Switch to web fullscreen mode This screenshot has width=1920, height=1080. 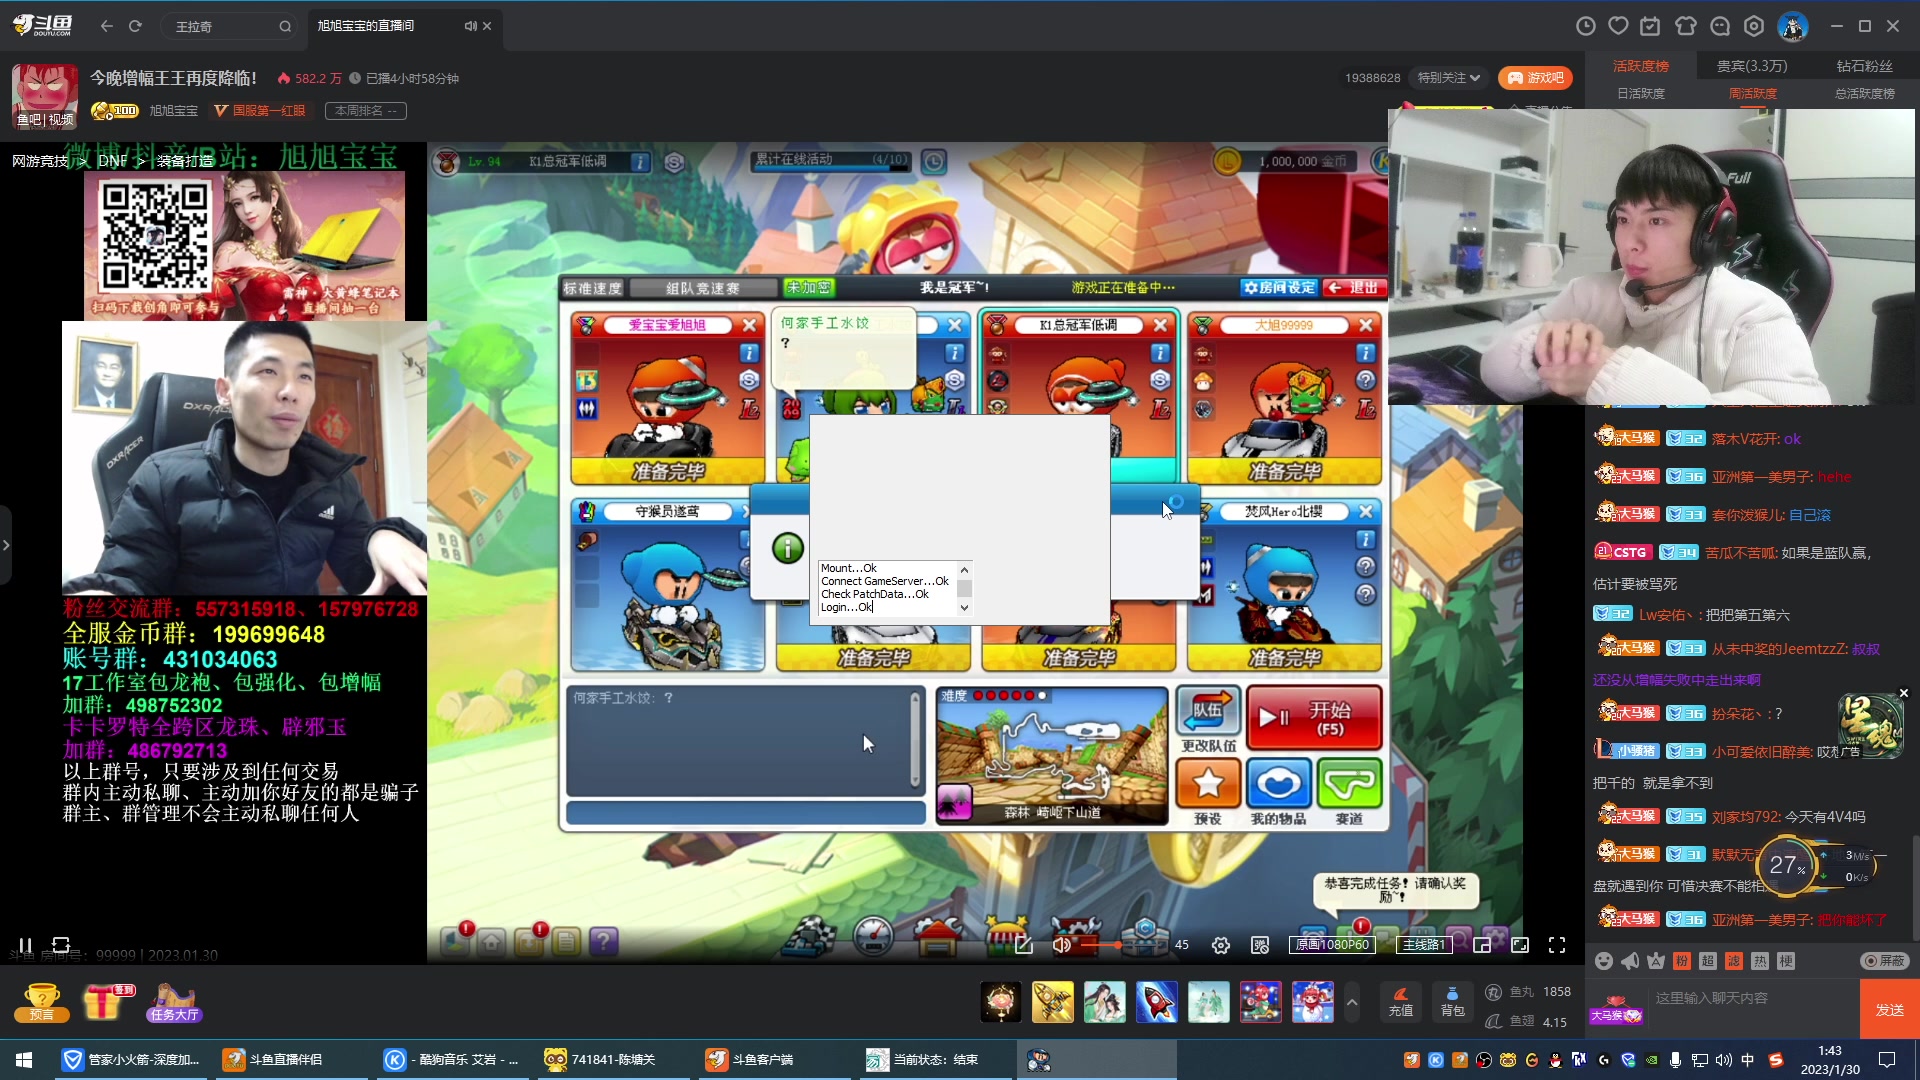click(1520, 945)
